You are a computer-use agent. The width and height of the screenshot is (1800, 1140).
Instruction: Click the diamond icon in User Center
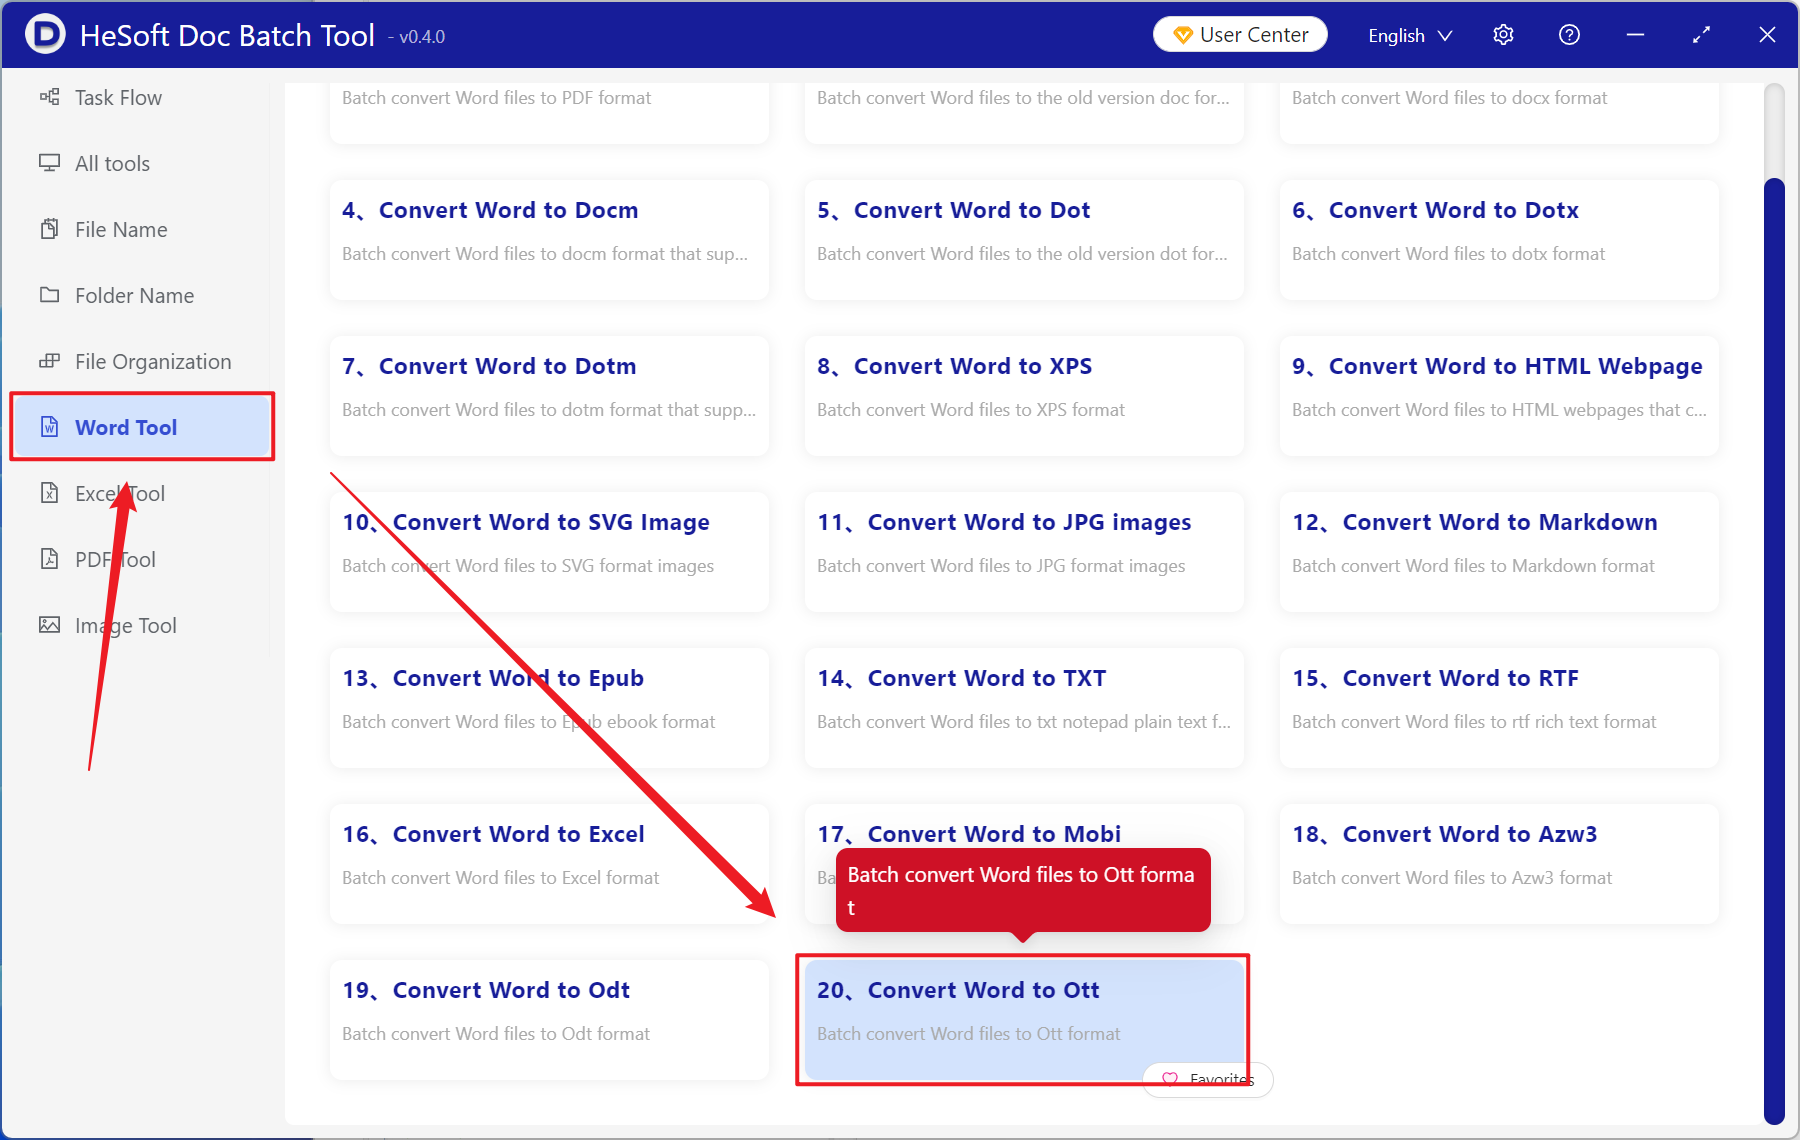tap(1182, 35)
